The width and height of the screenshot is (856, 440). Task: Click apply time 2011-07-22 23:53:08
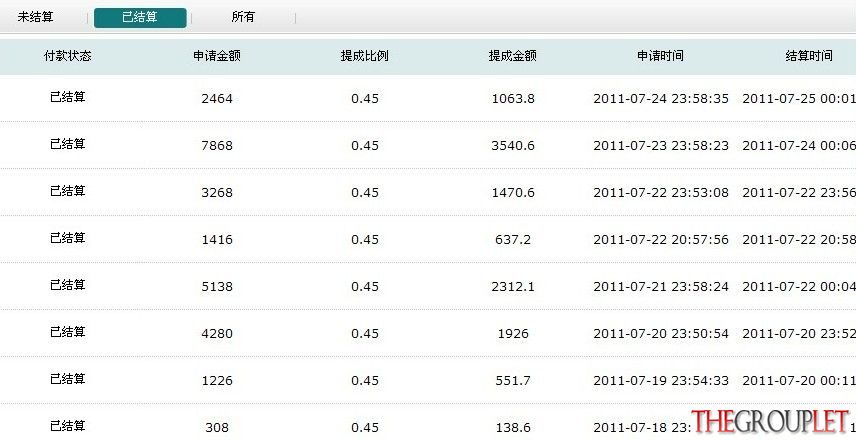(x=661, y=193)
